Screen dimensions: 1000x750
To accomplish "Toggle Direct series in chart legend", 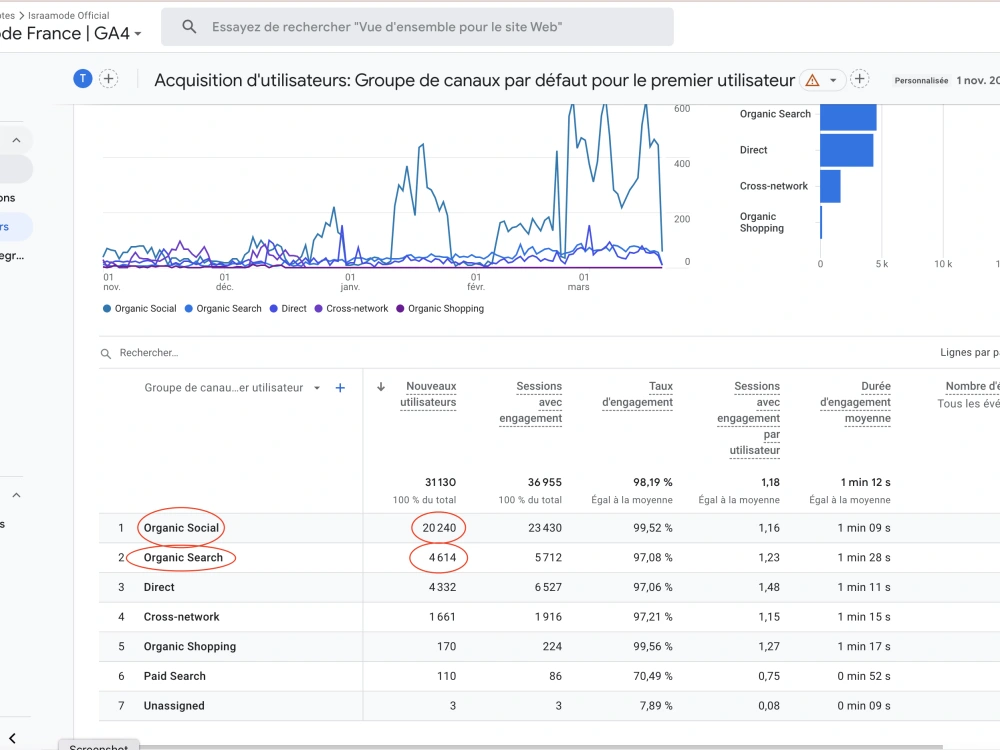I will (x=288, y=309).
